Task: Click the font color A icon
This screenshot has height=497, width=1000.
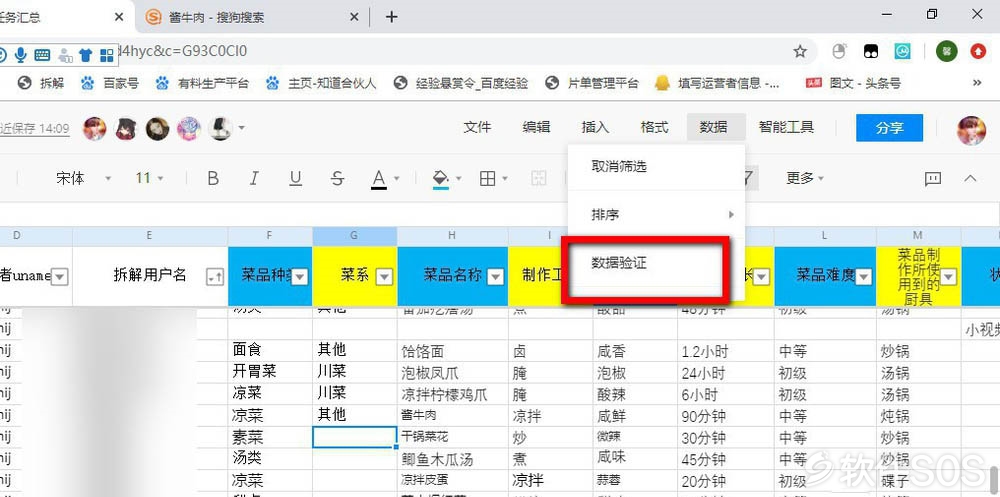Action: point(379,179)
